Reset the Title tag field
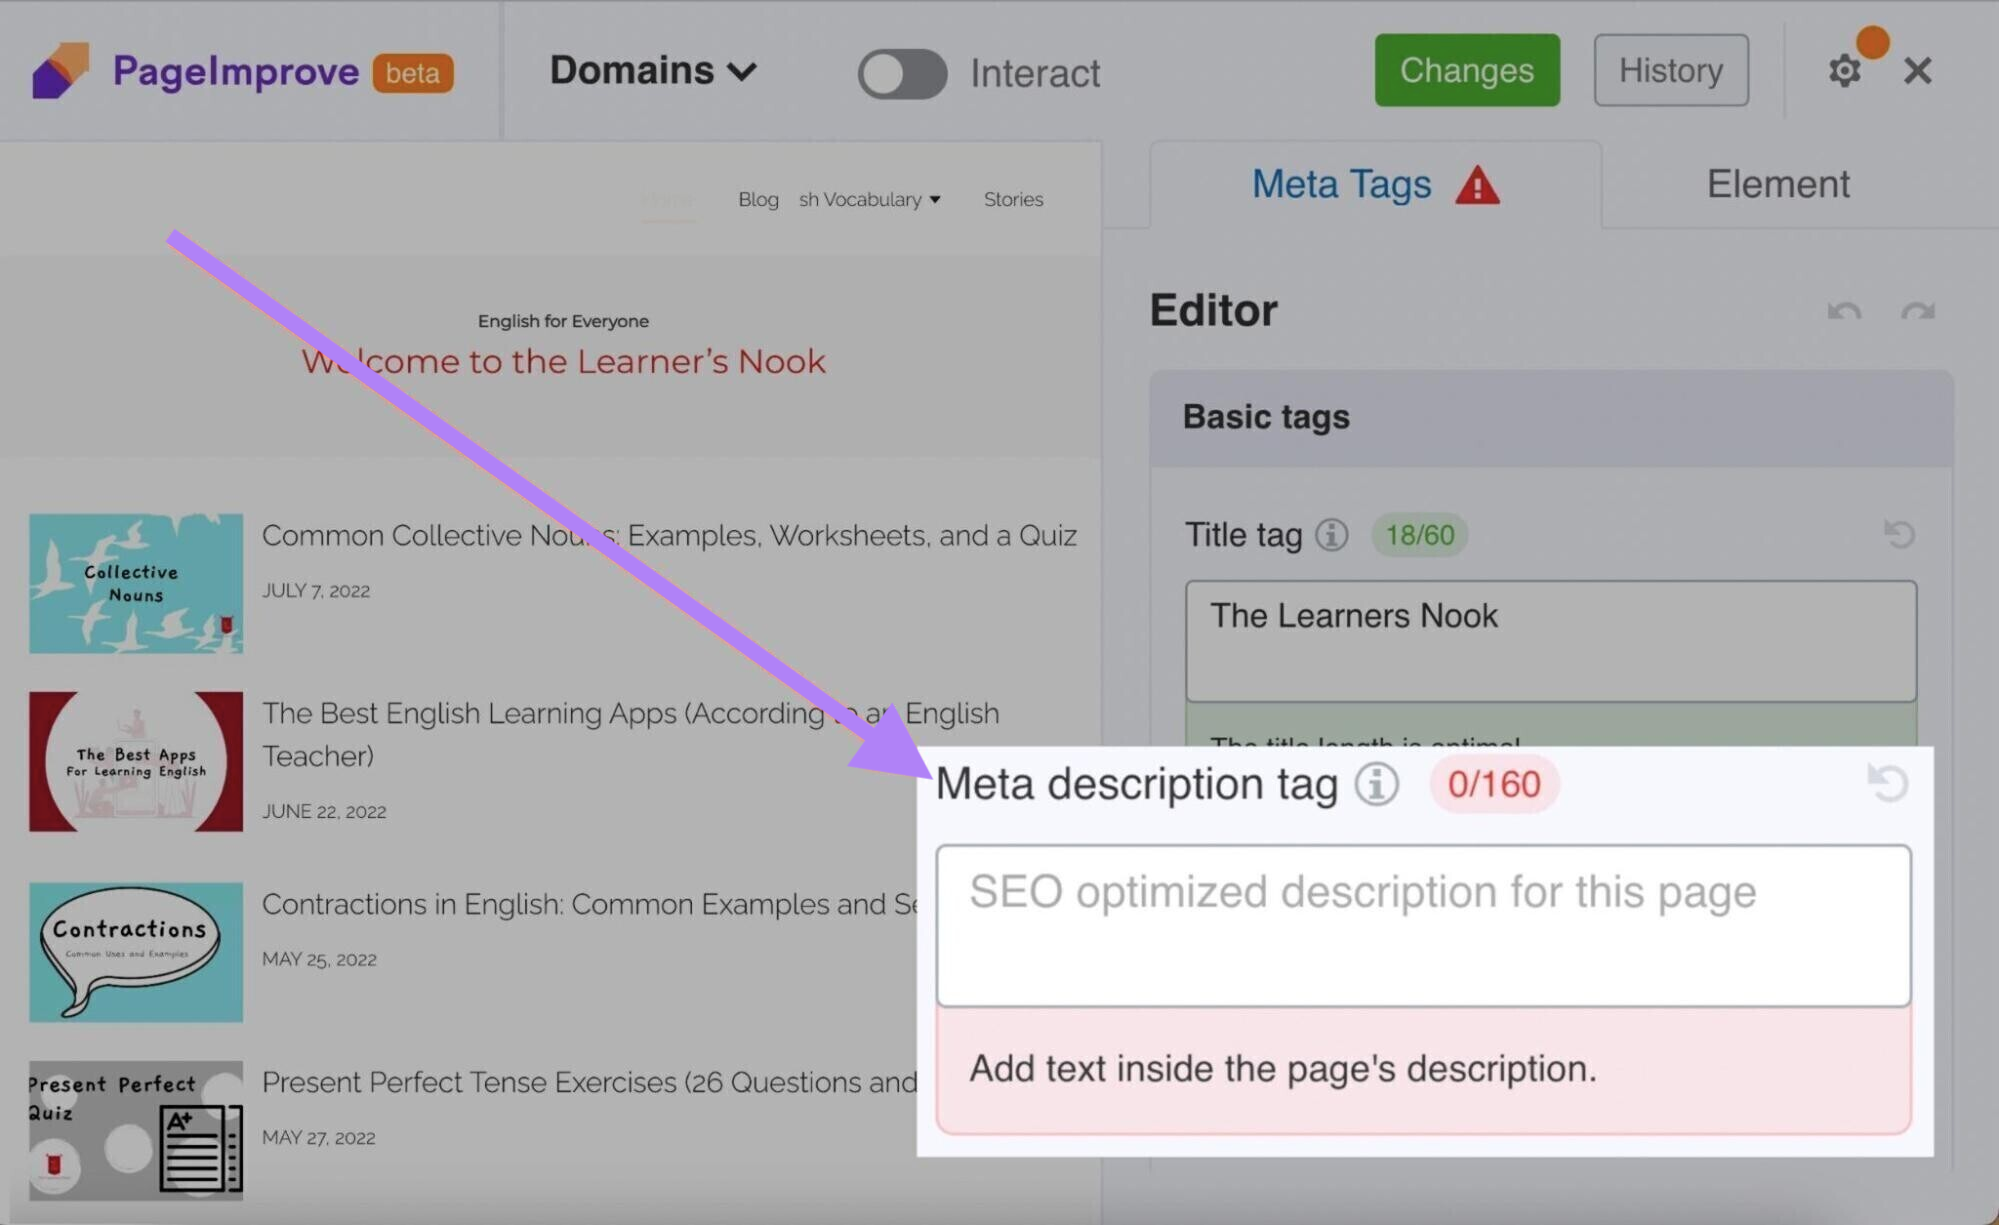The image size is (1999, 1225). point(1898,534)
